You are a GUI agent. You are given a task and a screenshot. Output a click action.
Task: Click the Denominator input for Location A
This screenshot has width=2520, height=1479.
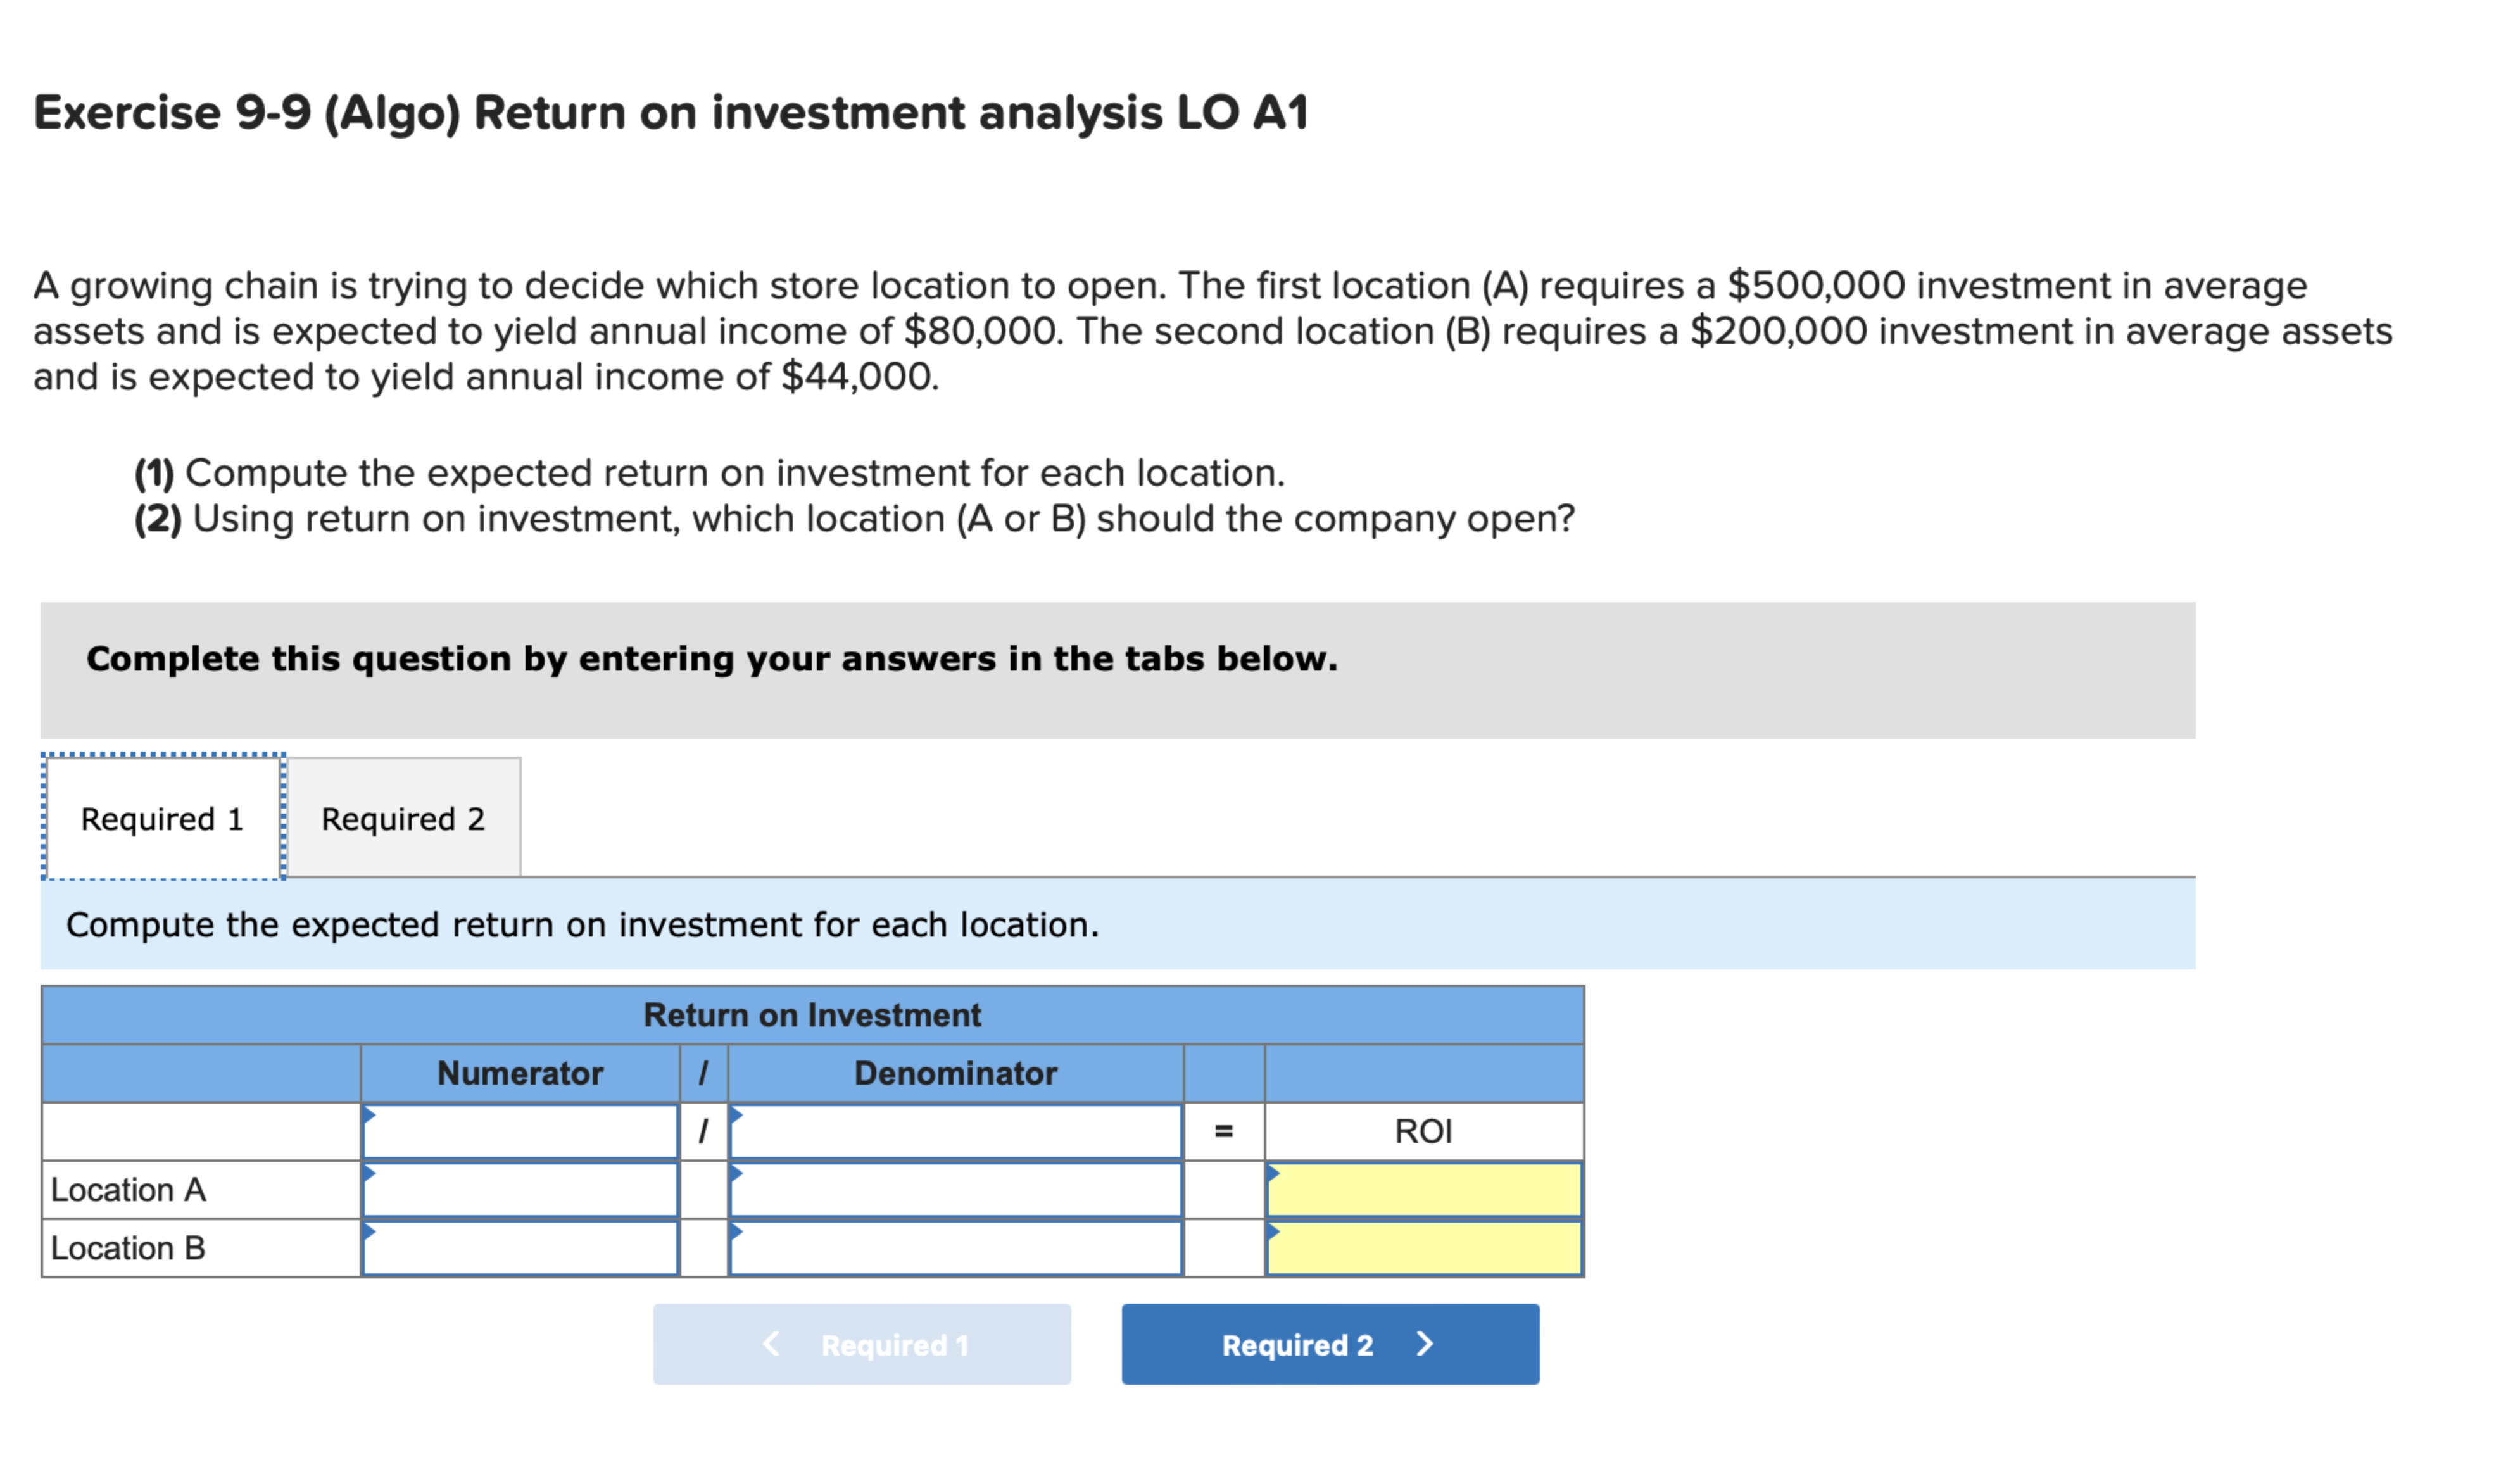coord(955,1190)
